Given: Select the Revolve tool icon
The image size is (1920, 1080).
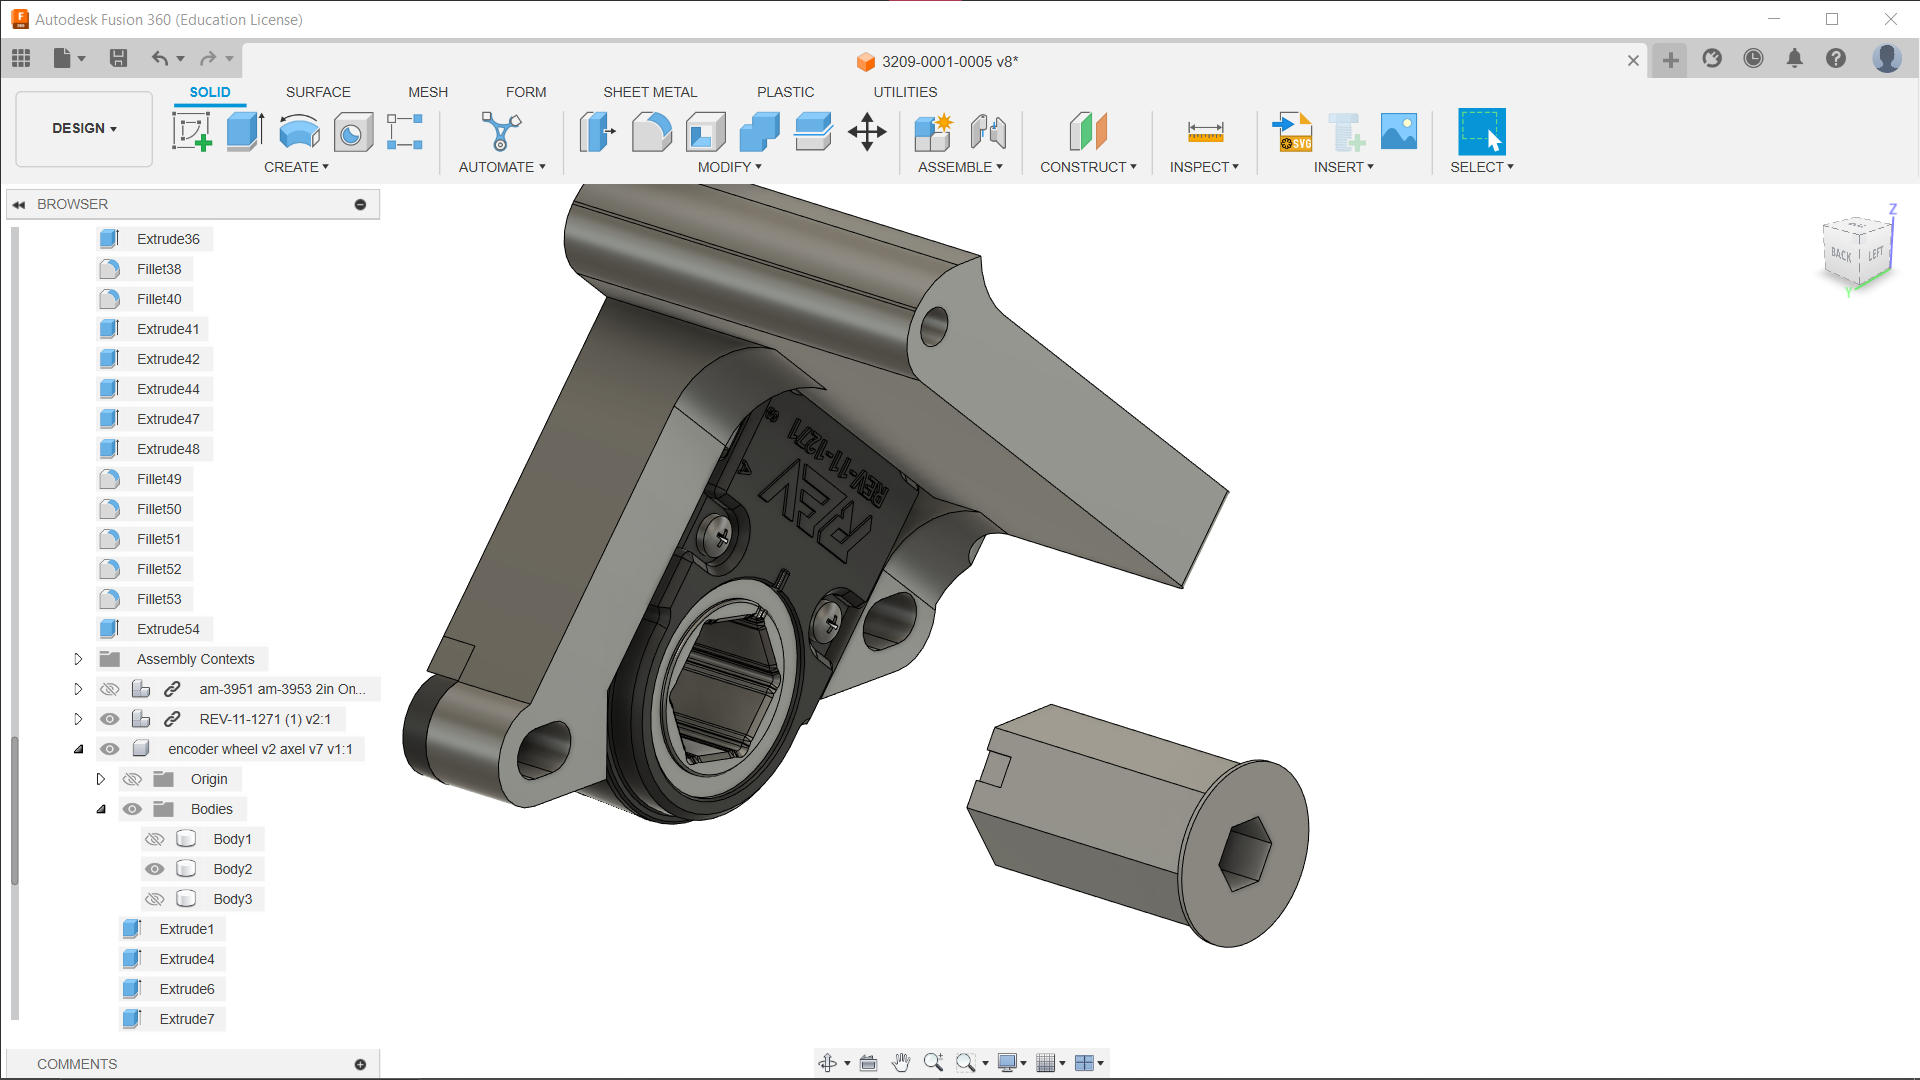Looking at the screenshot, I should point(299,131).
